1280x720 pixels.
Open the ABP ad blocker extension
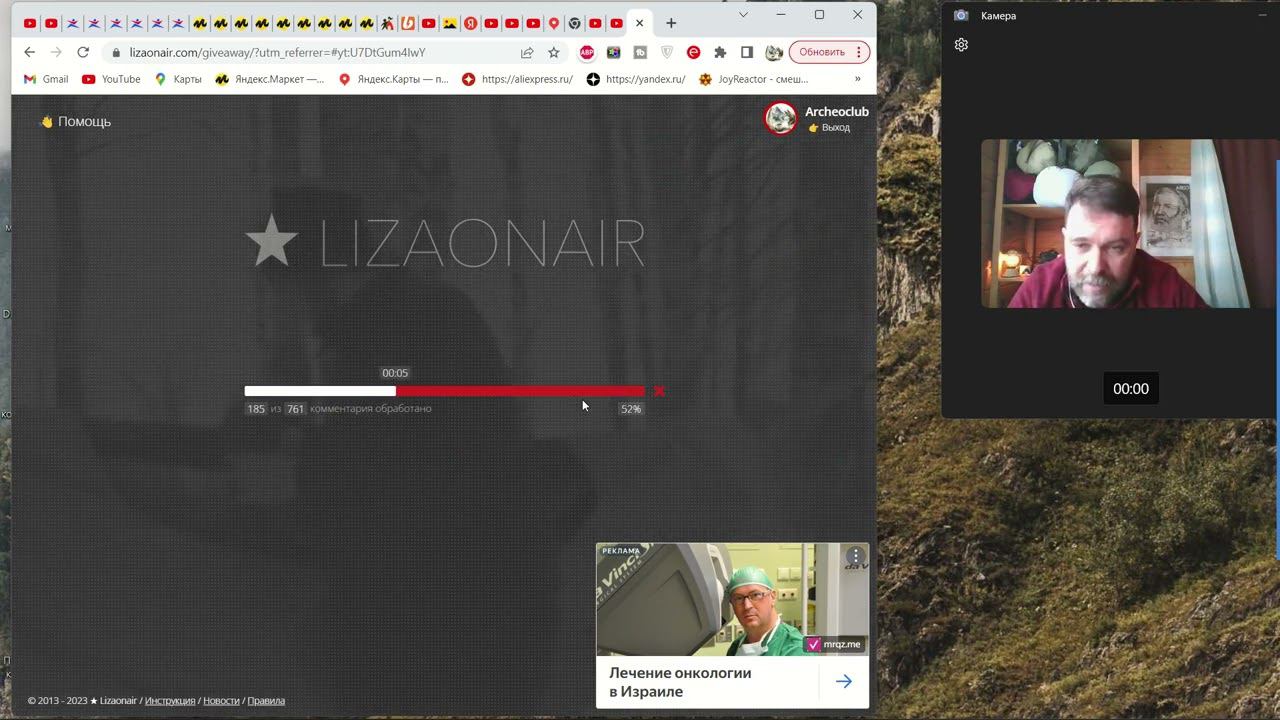coord(587,52)
